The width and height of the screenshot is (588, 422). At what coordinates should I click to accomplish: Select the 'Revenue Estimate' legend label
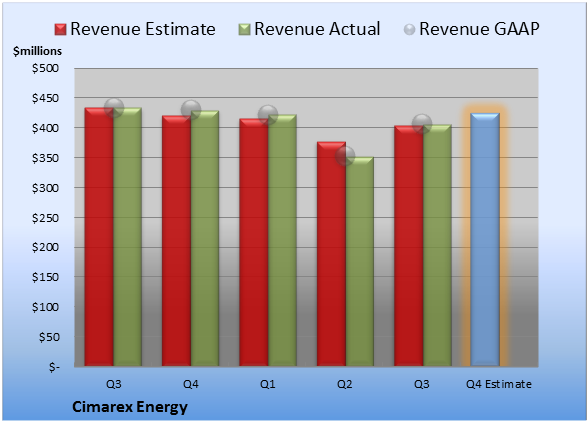[x=143, y=29]
